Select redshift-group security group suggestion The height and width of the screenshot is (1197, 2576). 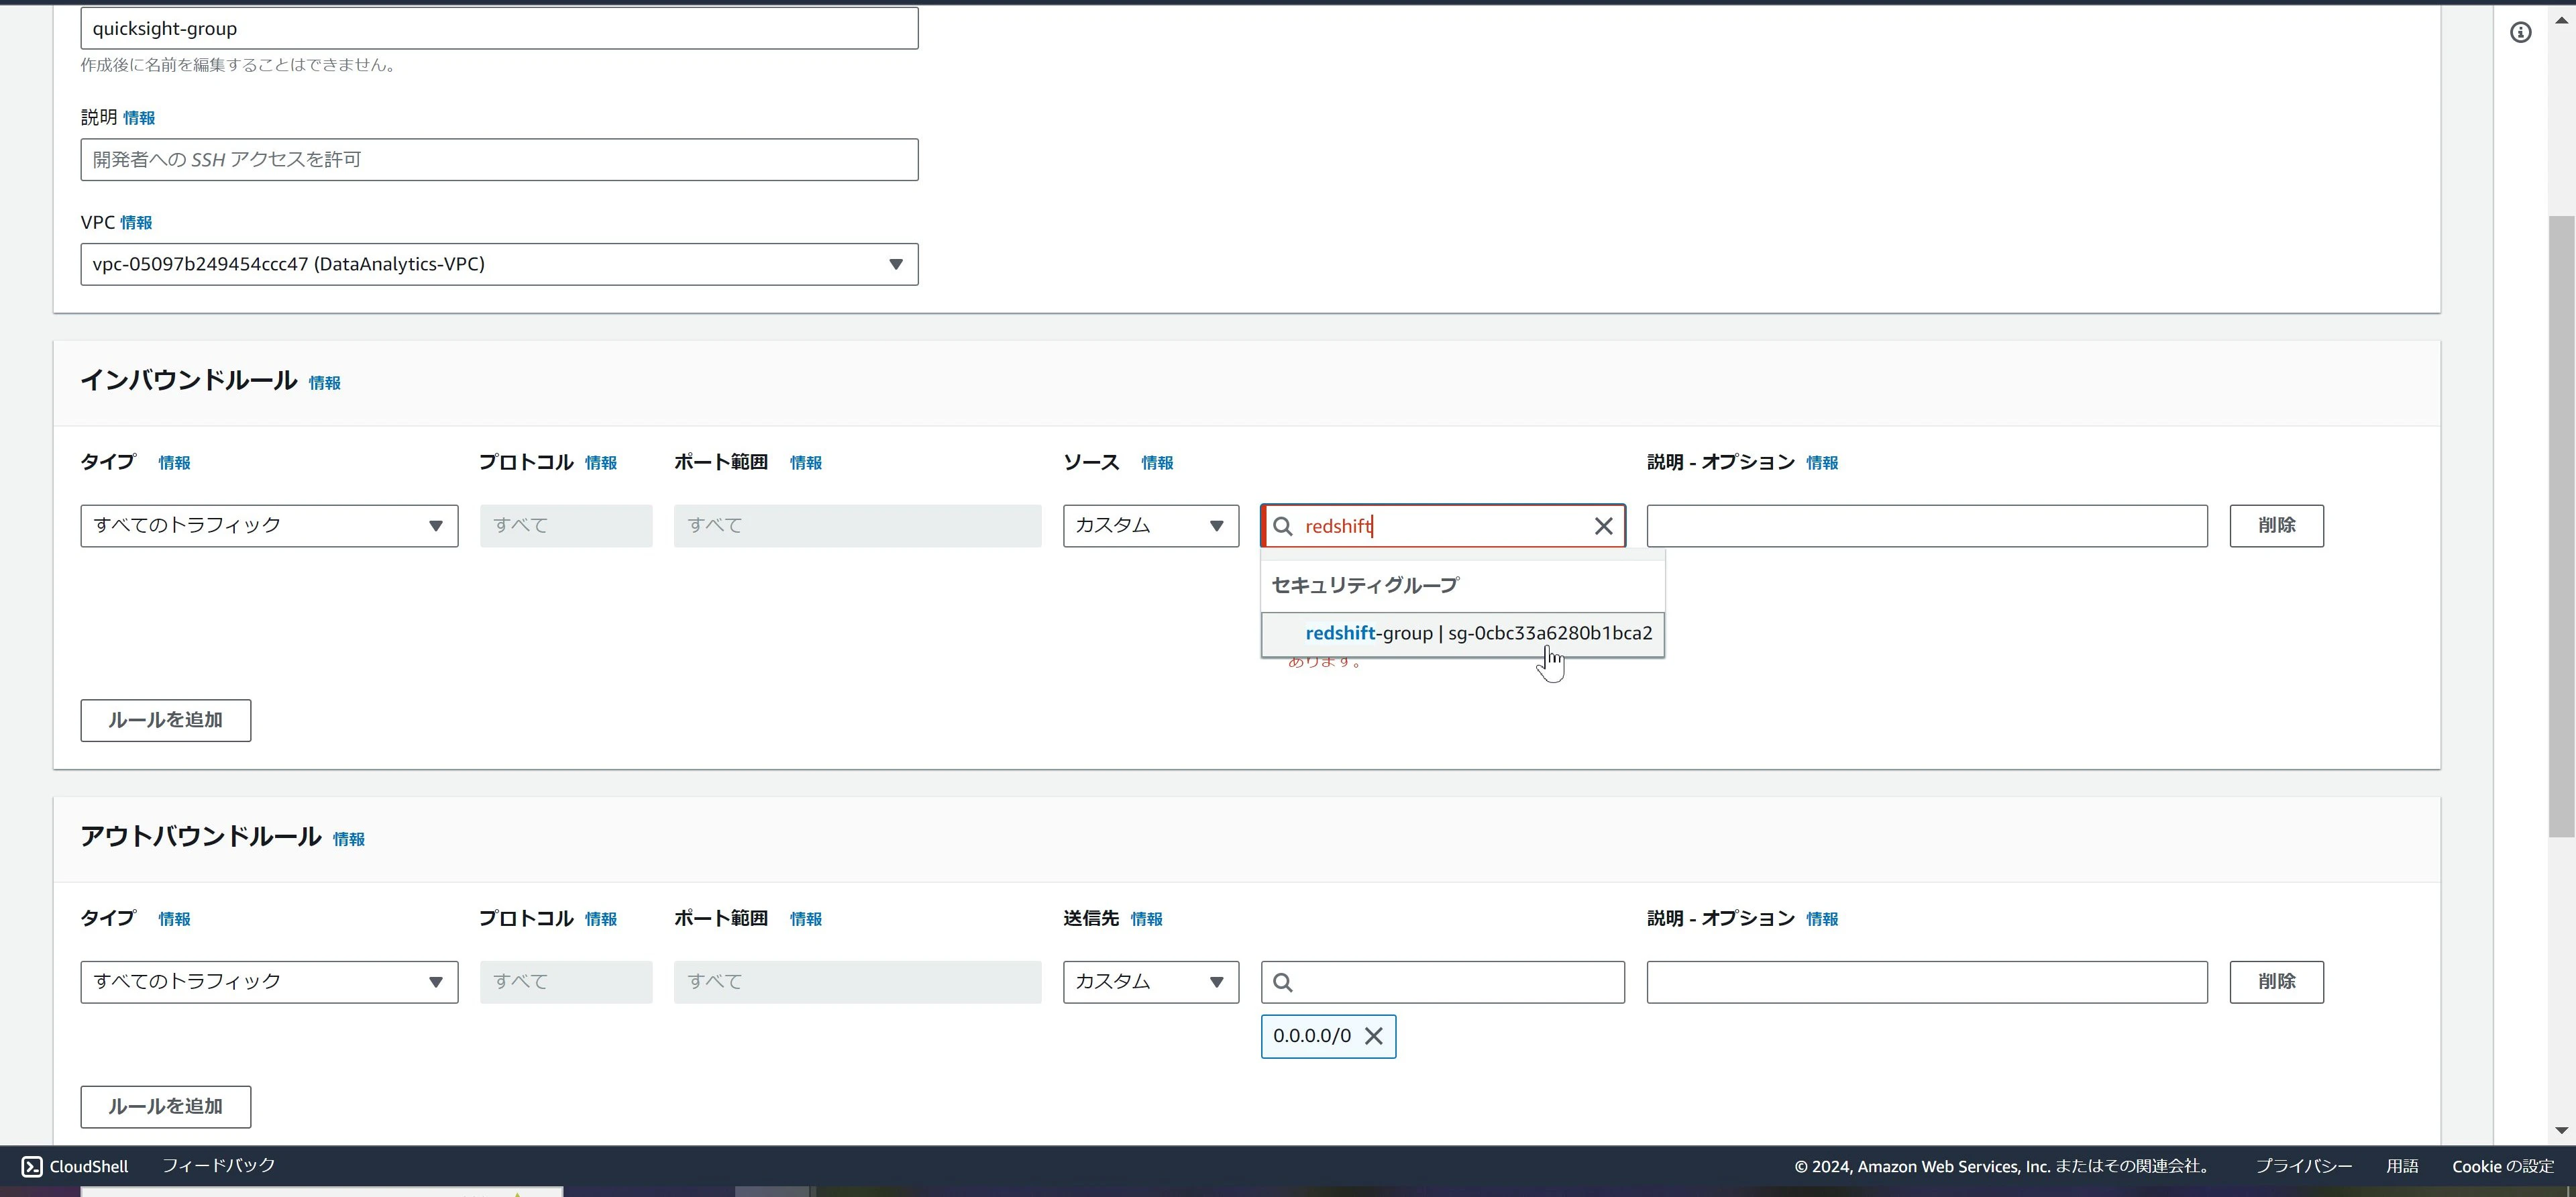coord(1463,633)
